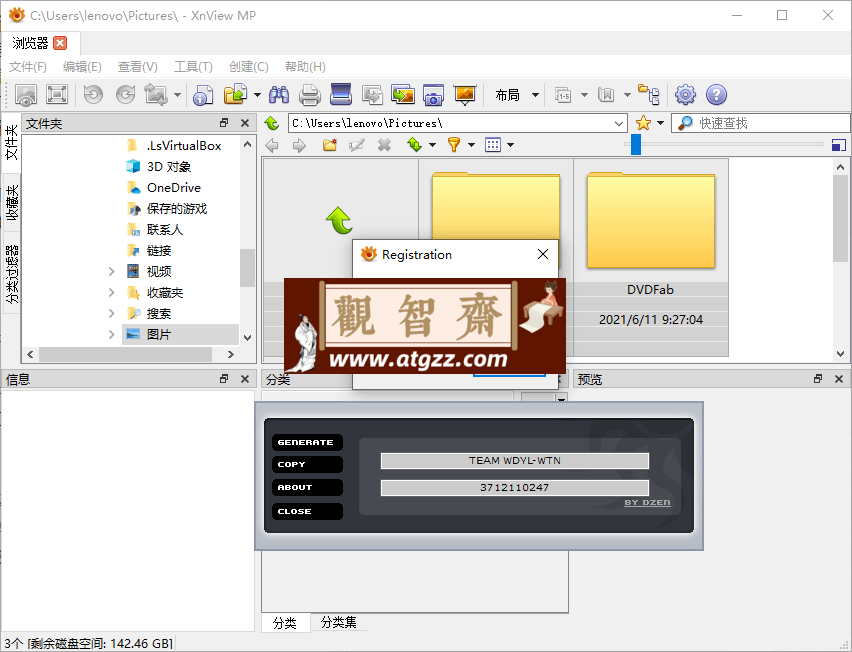852x652 pixels.
Task: Click the back navigation arrow
Action: [x=272, y=145]
